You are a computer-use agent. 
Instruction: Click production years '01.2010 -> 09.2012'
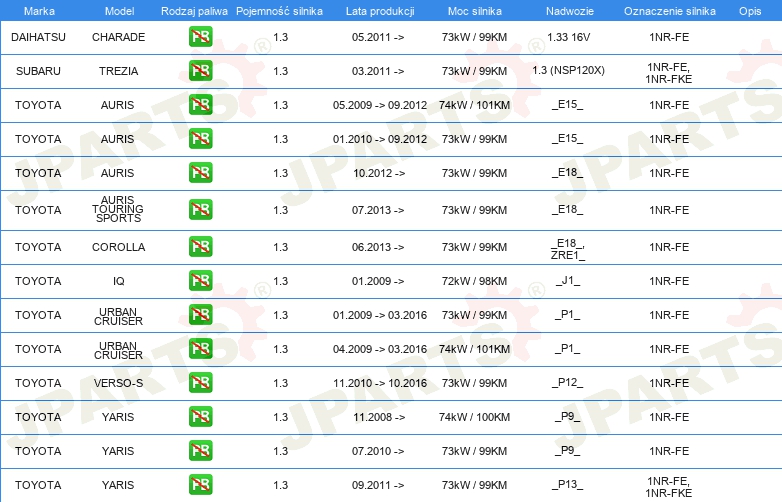coord(380,139)
